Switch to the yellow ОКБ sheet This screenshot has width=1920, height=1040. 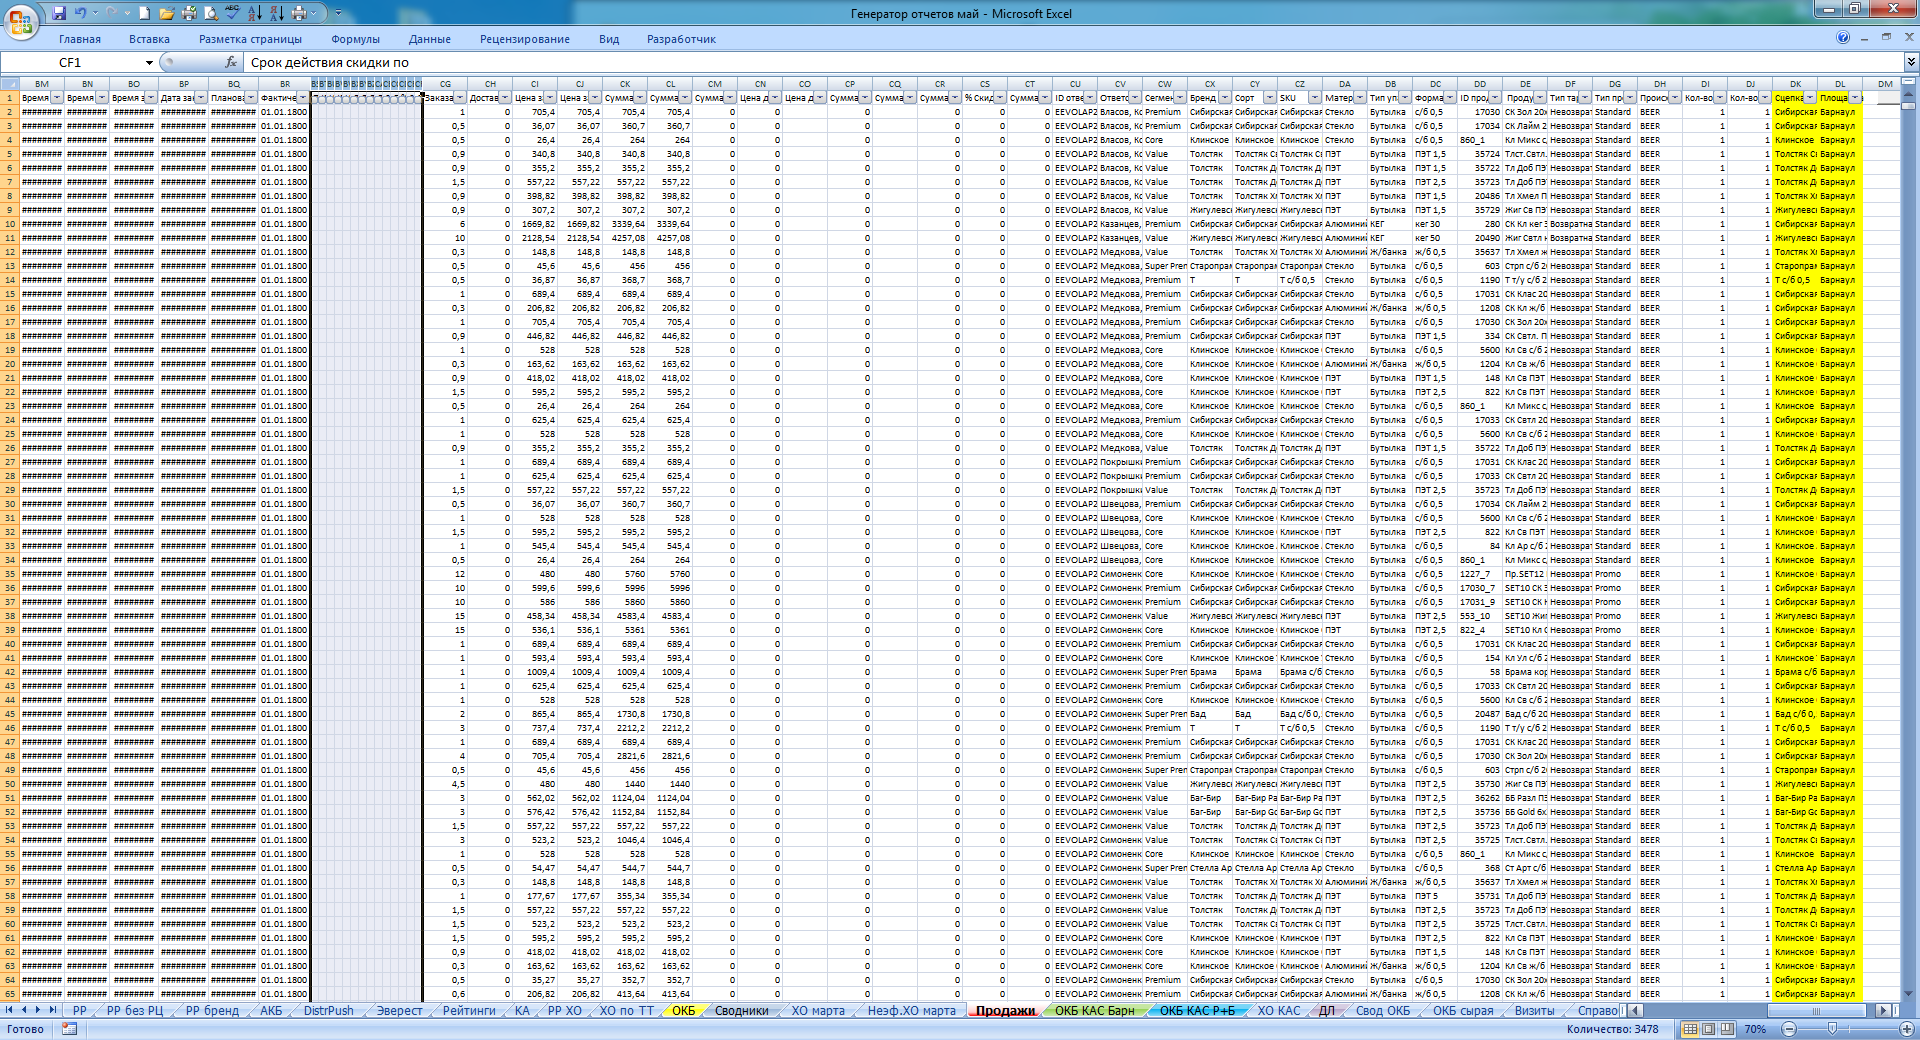pos(683,1011)
